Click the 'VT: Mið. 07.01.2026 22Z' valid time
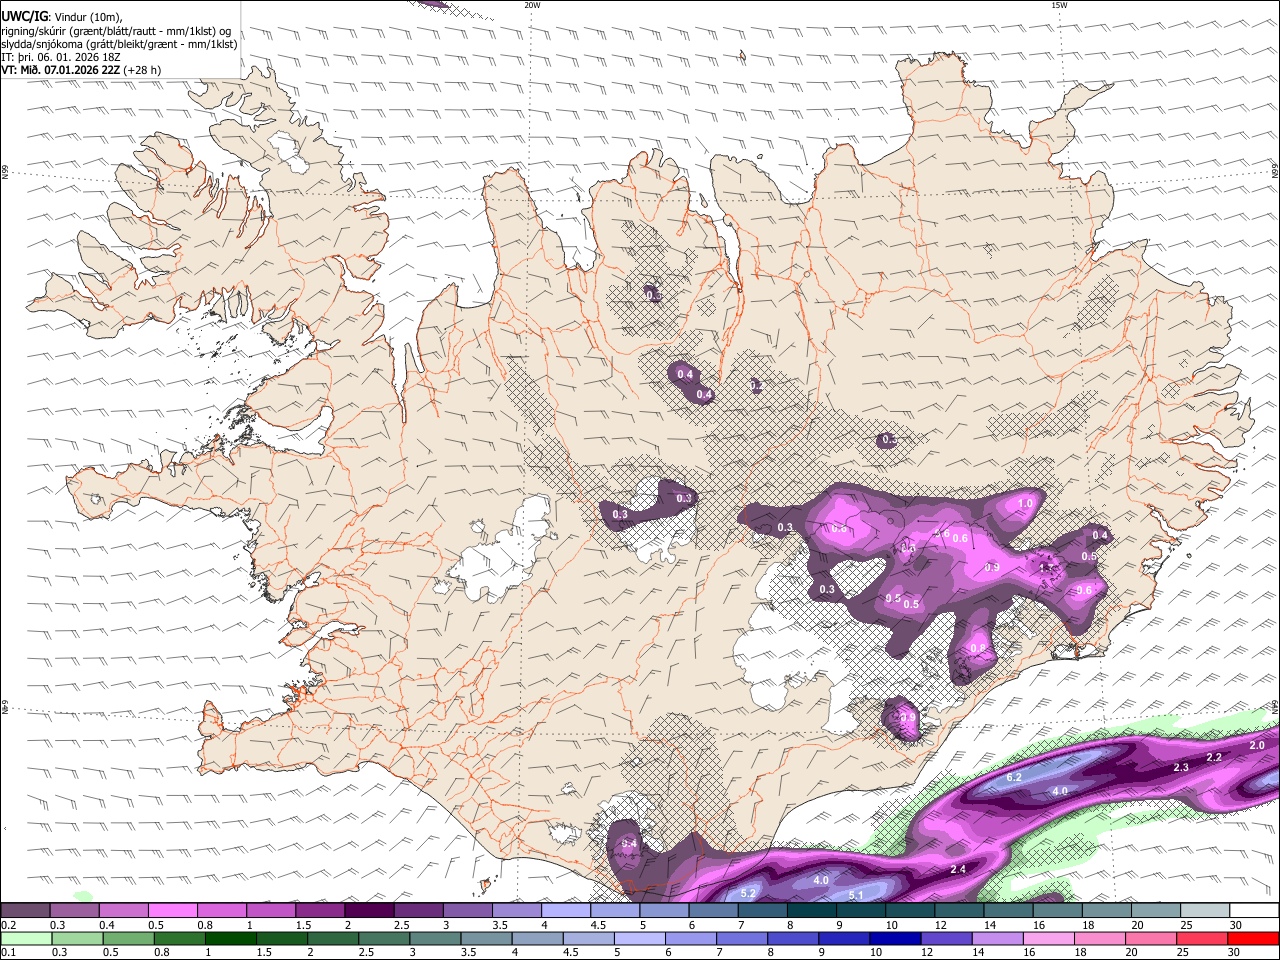The width and height of the screenshot is (1280, 960). tap(61, 70)
